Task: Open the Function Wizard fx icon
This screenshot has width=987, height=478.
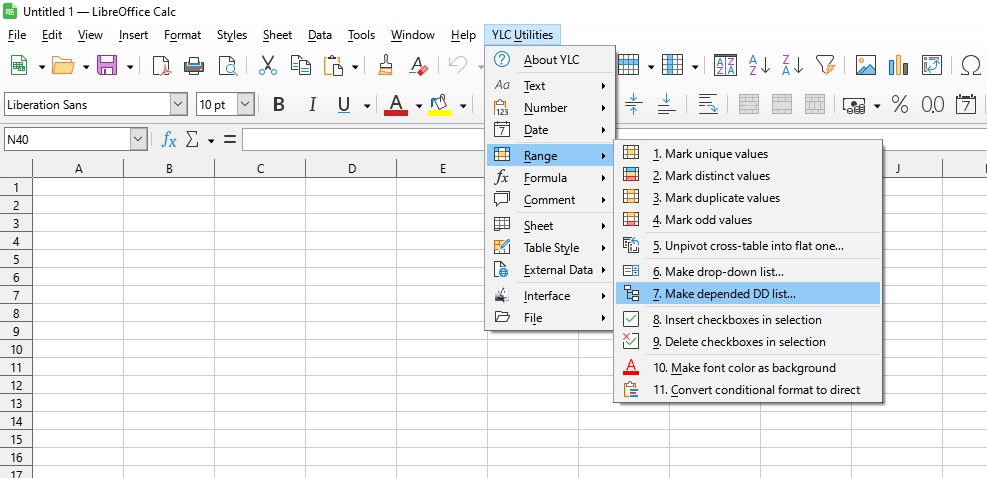Action: pos(169,140)
